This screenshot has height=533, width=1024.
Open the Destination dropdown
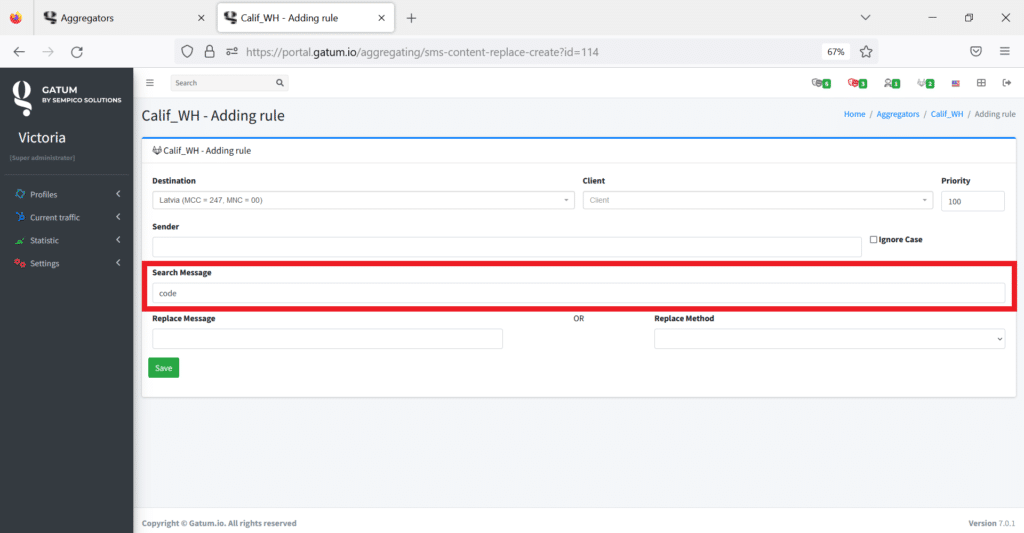(363, 200)
